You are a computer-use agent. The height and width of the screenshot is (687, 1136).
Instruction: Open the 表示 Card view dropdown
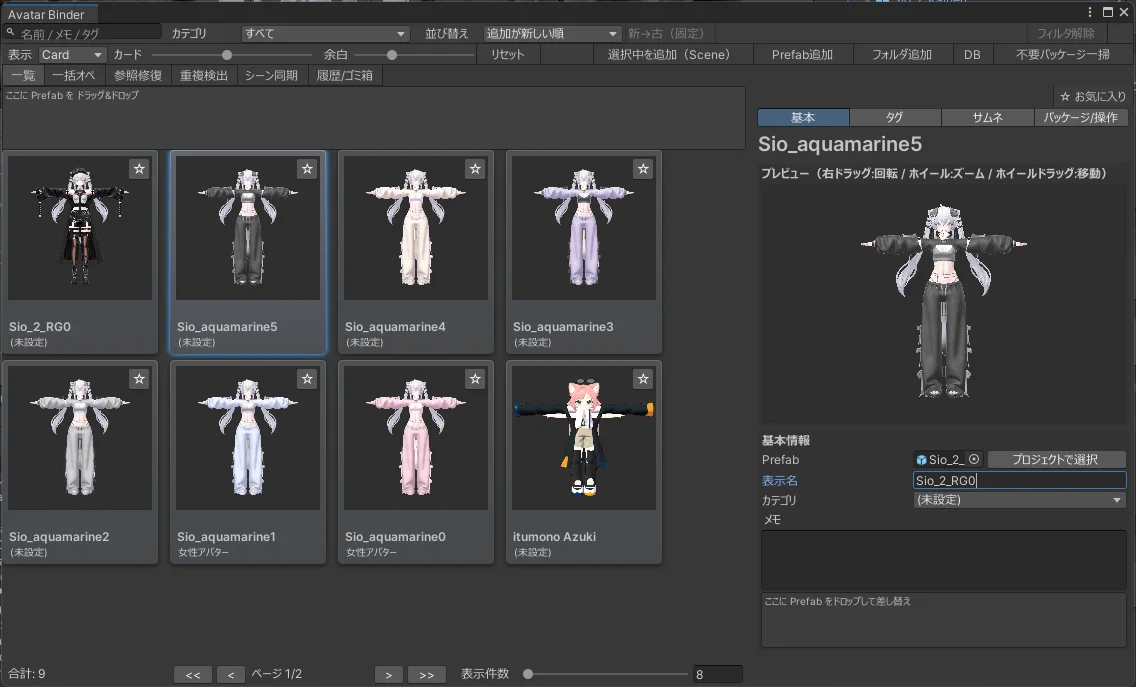click(x=70, y=54)
